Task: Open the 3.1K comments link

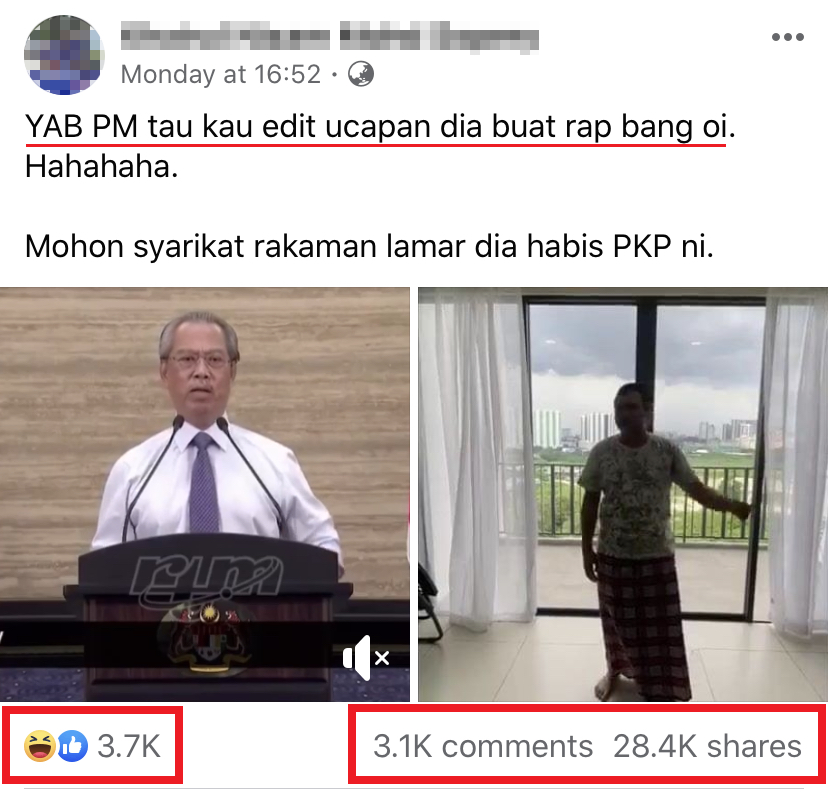Action: pos(483,746)
